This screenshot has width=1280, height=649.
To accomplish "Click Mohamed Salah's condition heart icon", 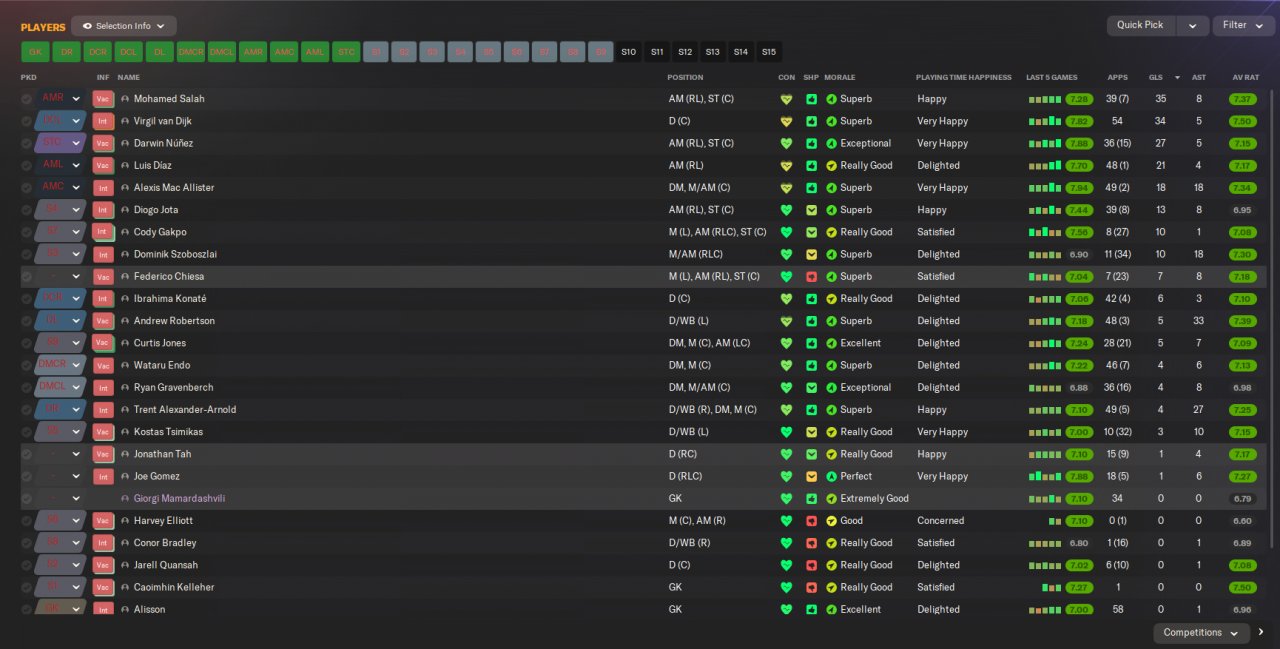I will [786, 99].
